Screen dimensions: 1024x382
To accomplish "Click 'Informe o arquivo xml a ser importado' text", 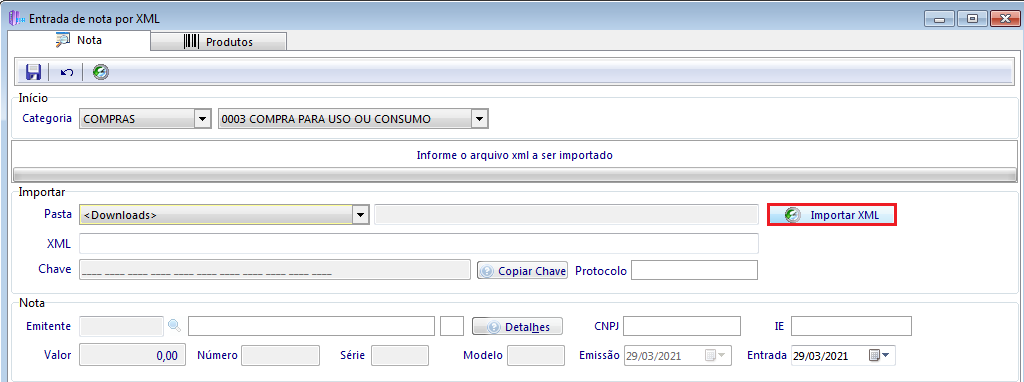I will tap(515, 155).
